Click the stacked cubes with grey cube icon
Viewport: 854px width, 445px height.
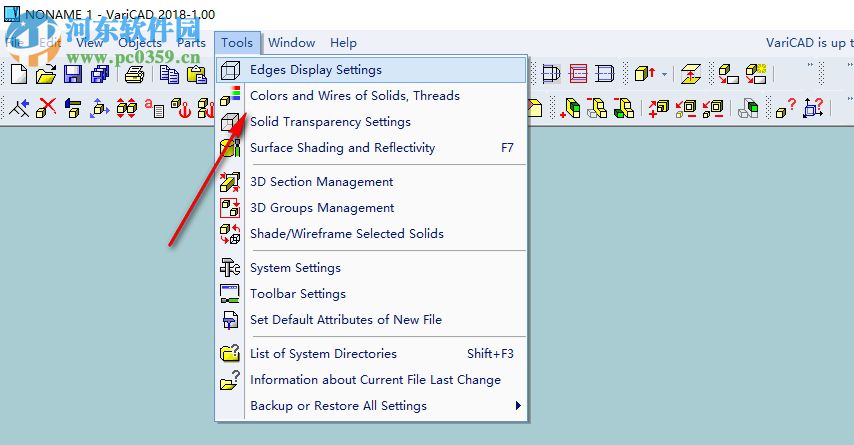pyautogui.click(x=597, y=108)
